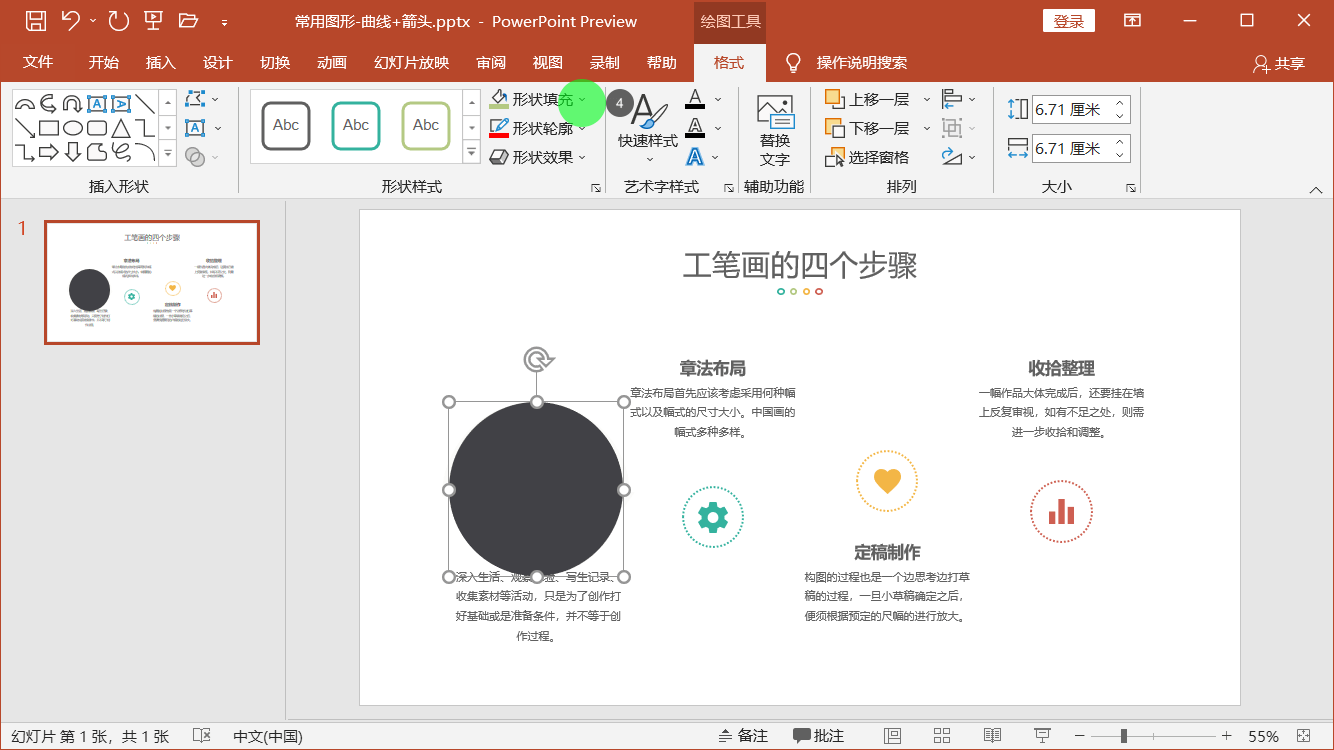Viewport: 1334px width, 750px height.
Task: Apply the light green outline Abc style
Action: pos(426,126)
